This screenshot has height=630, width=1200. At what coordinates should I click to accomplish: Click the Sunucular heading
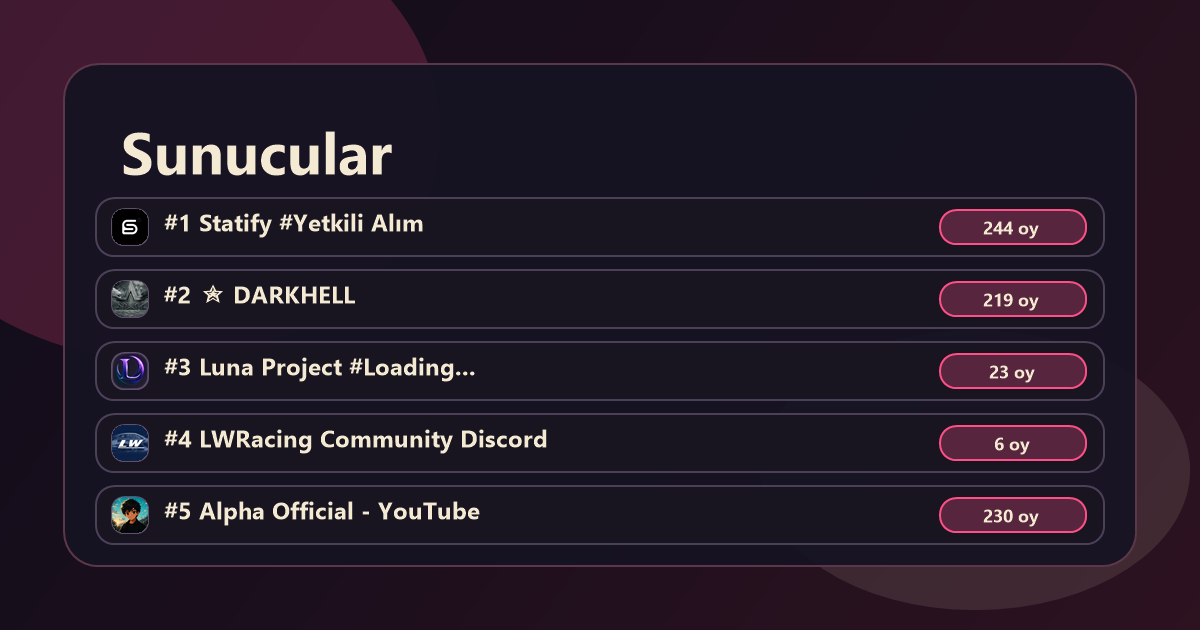(257, 155)
